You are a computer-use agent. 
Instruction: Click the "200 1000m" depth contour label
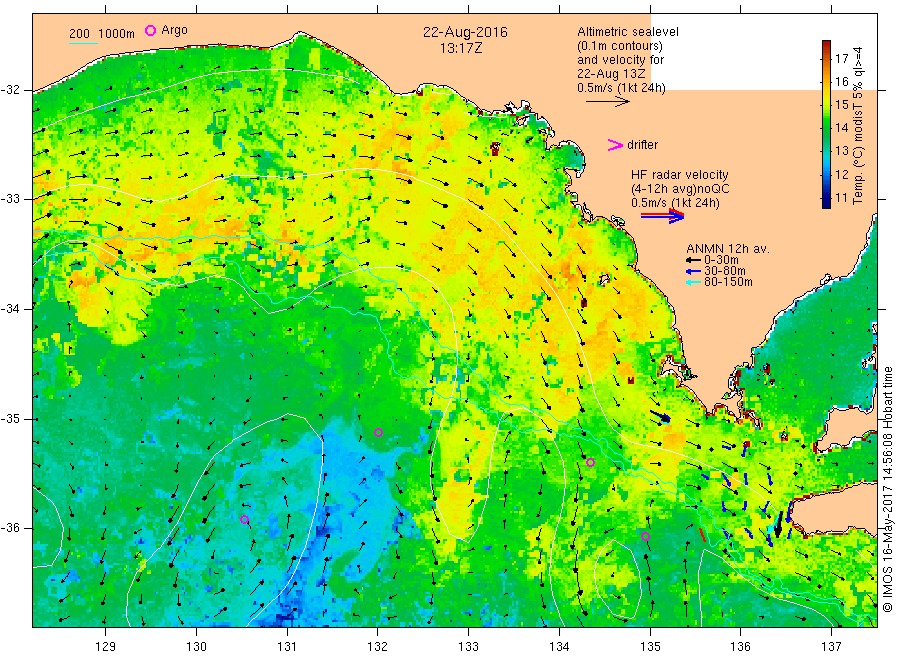102,34
